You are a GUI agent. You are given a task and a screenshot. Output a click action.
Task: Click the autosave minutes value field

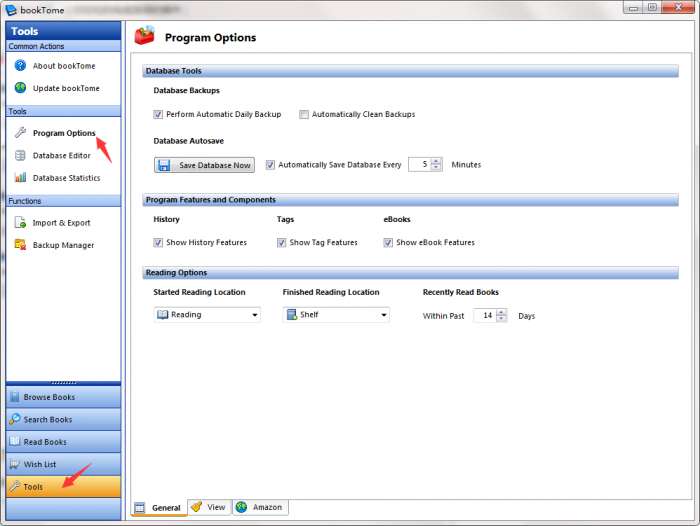[420, 164]
